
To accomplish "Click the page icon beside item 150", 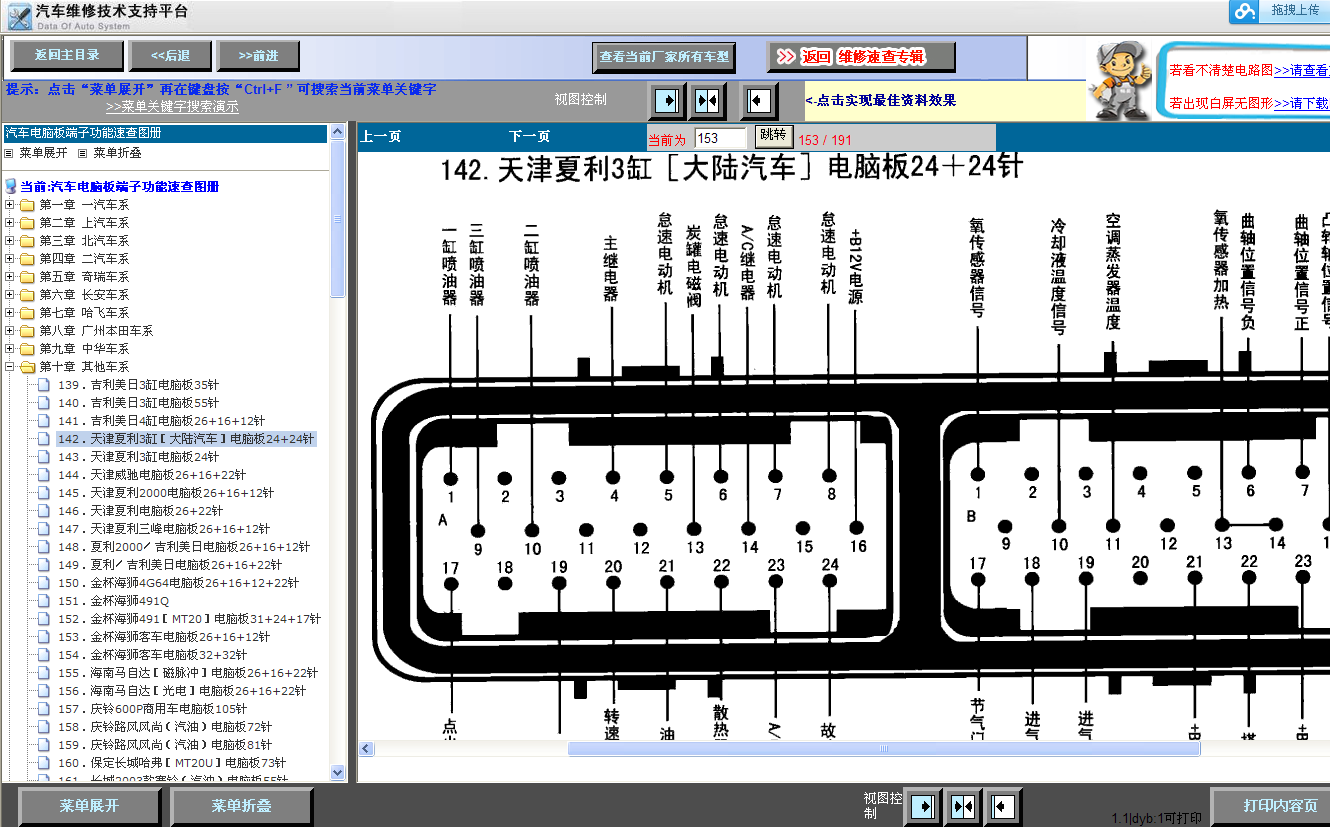I will point(43,583).
